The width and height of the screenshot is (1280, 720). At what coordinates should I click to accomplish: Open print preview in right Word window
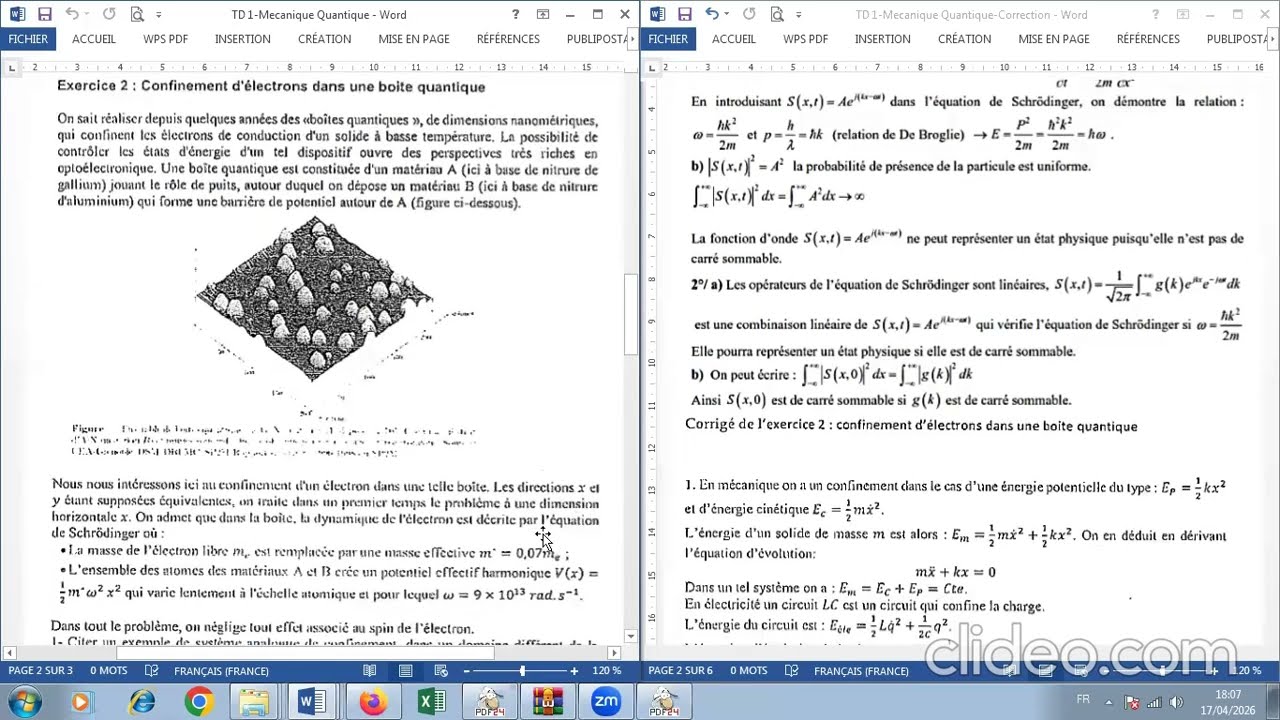click(777, 15)
